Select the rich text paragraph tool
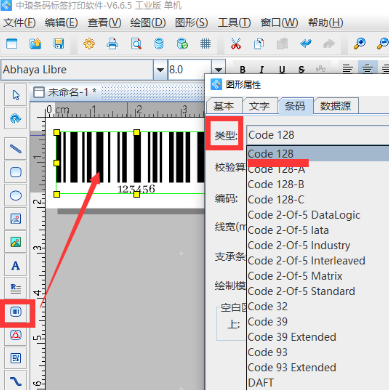The height and width of the screenshot is (390, 389). [16, 289]
